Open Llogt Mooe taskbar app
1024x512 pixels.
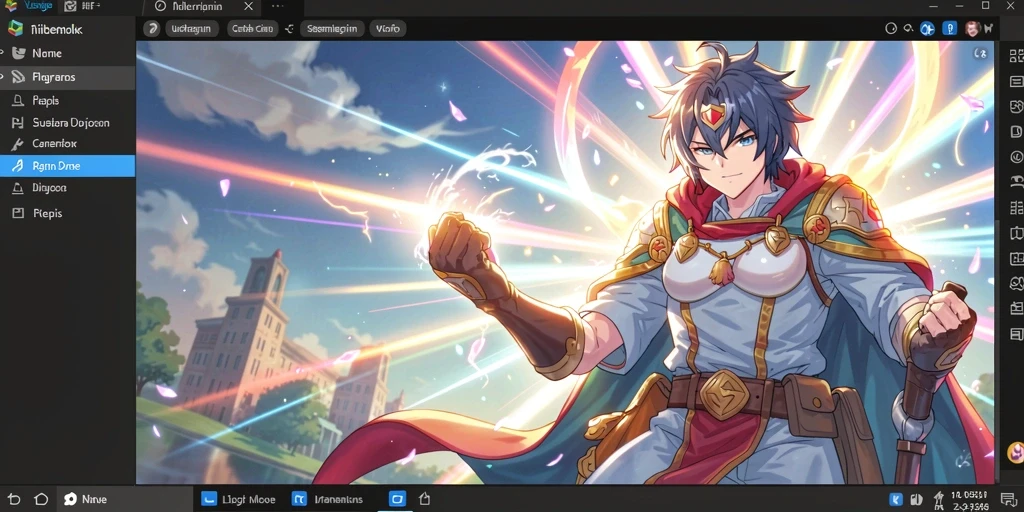click(238, 500)
